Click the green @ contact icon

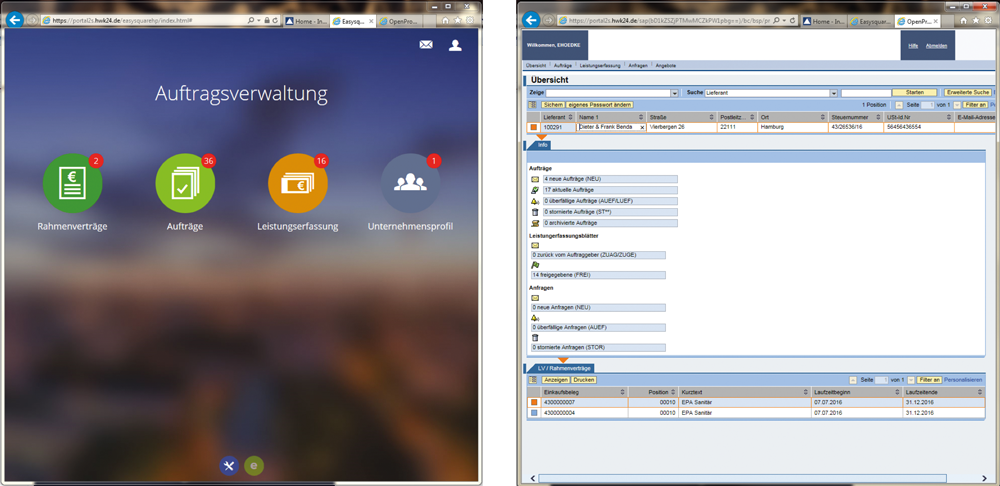tap(254, 465)
